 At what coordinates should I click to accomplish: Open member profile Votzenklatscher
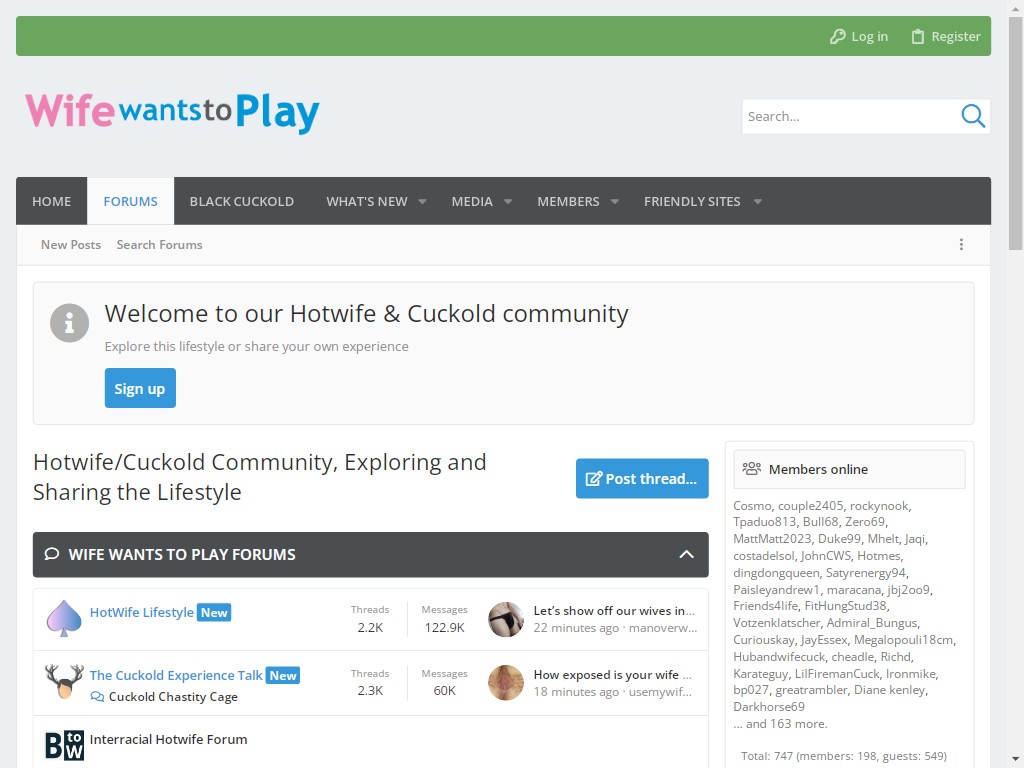776,623
